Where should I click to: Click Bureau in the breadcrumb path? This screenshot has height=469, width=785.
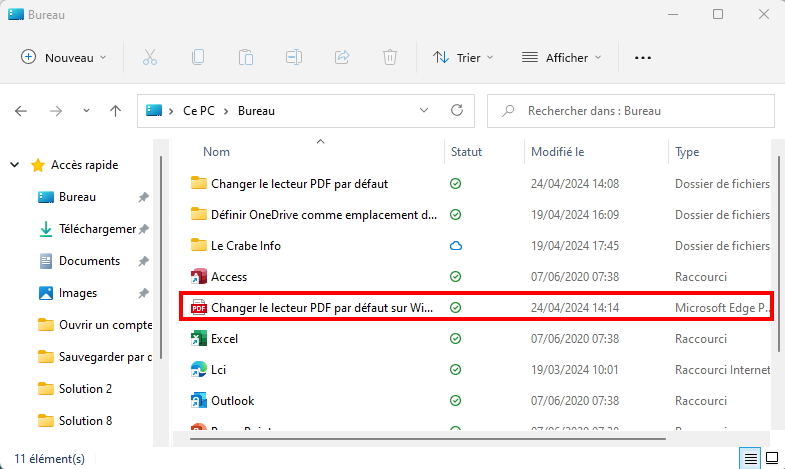click(256, 111)
